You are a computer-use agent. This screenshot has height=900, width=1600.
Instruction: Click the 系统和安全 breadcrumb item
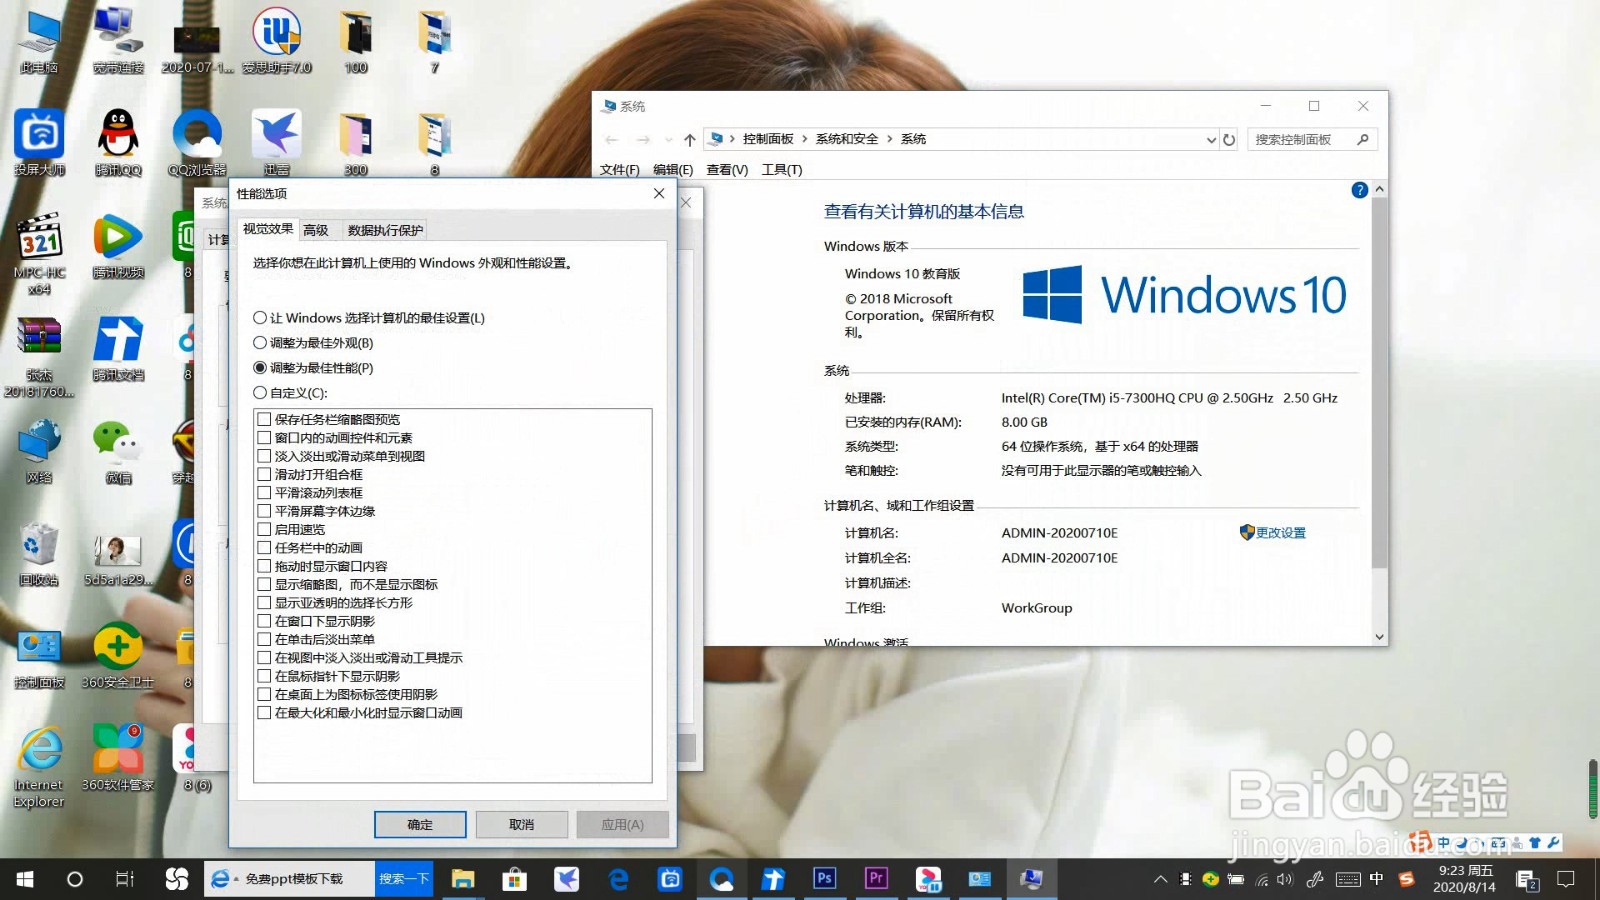click(845, 138)
